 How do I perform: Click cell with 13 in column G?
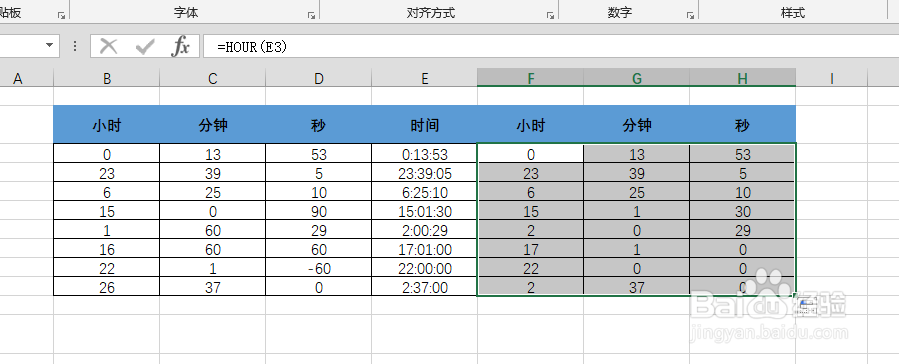pyautogui.click(x=636, y=154)
